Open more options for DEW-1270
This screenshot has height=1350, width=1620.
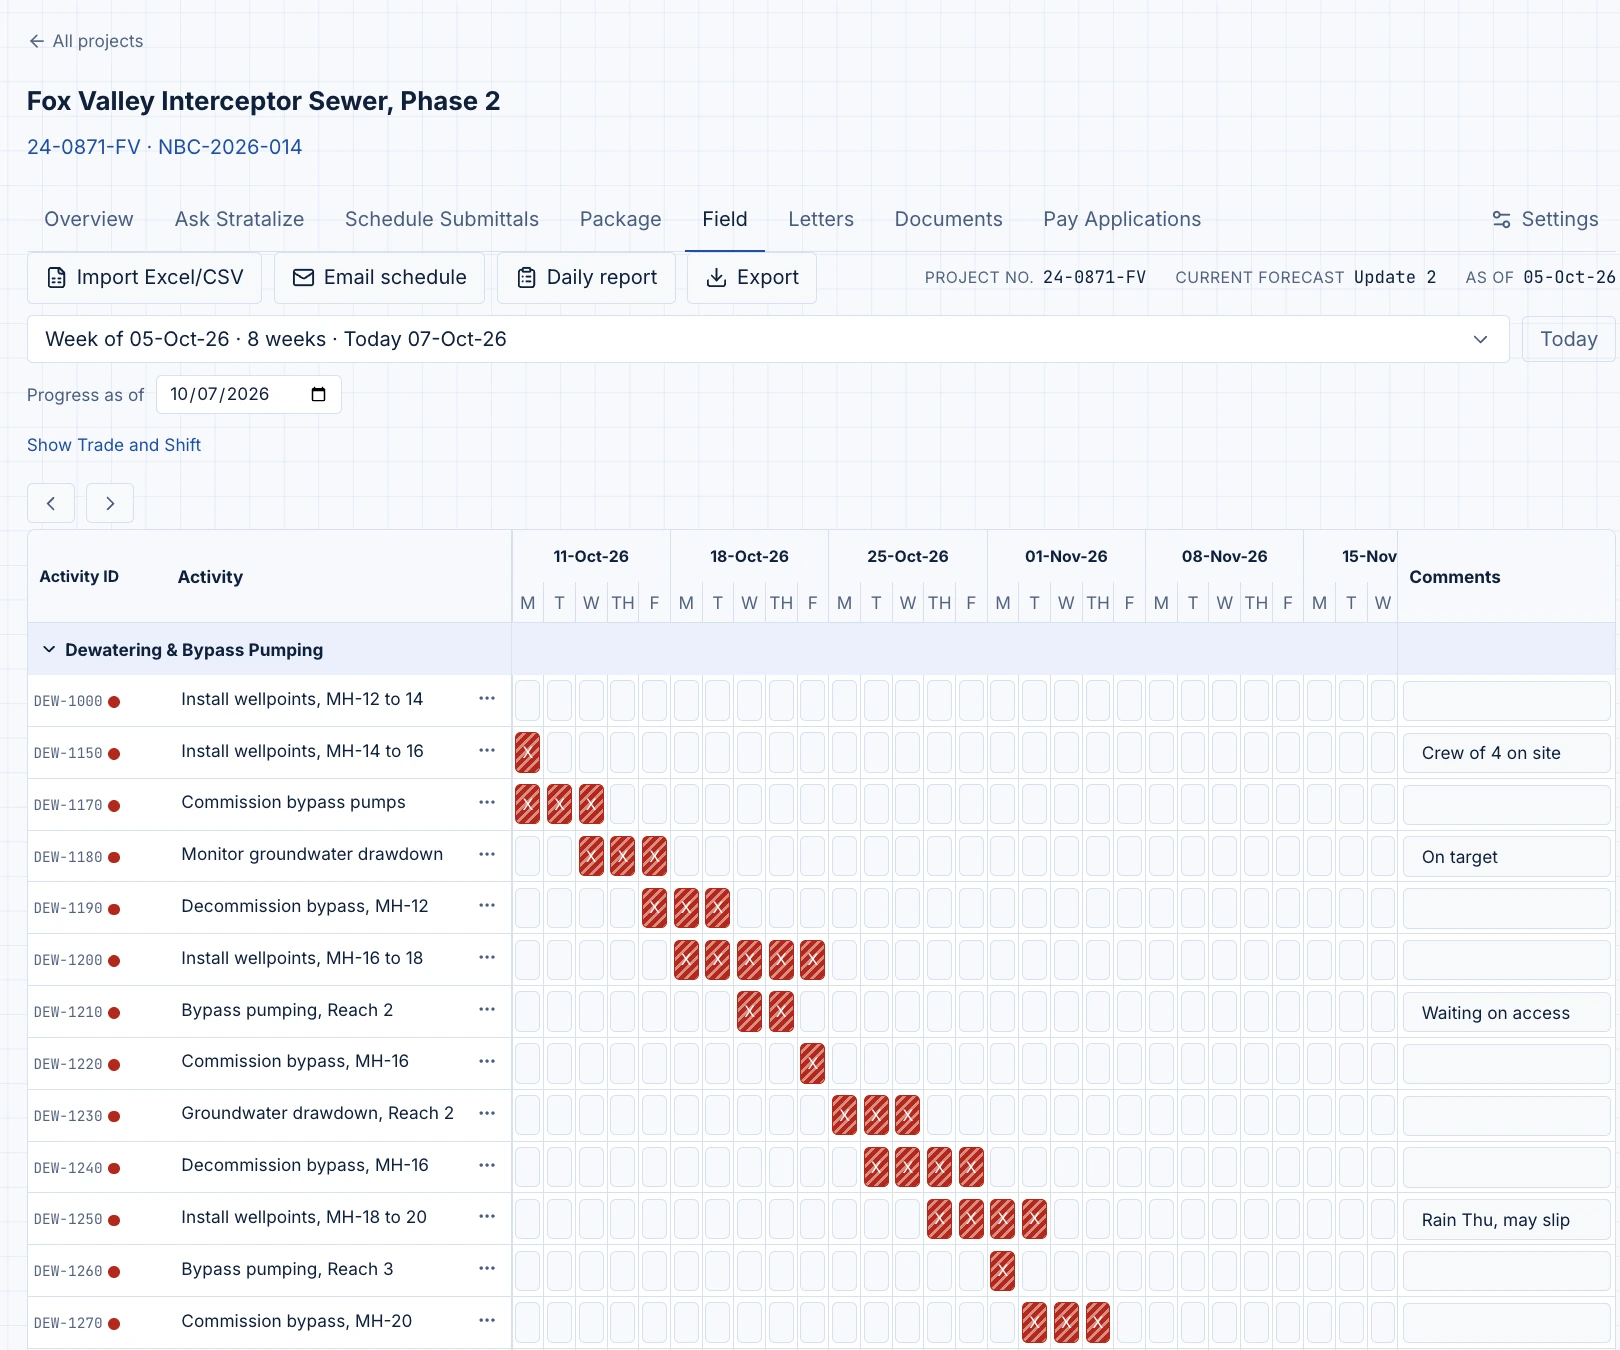(487, 1320)
